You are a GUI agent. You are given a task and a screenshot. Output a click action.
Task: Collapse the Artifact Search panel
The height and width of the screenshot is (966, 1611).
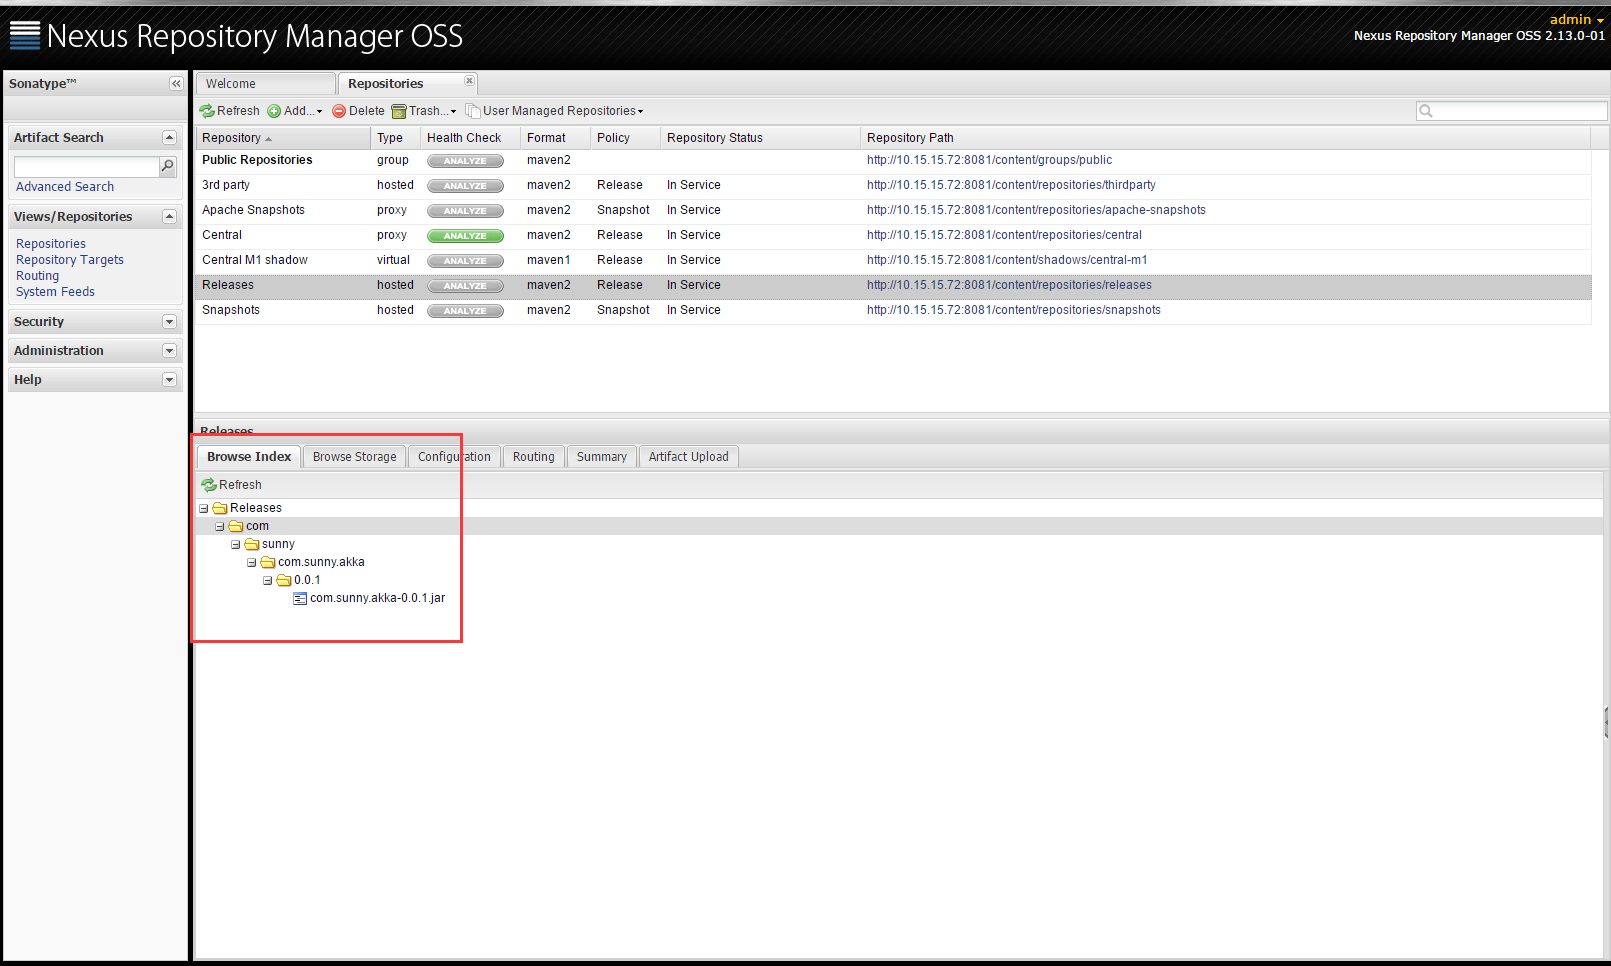click(169, 138)
